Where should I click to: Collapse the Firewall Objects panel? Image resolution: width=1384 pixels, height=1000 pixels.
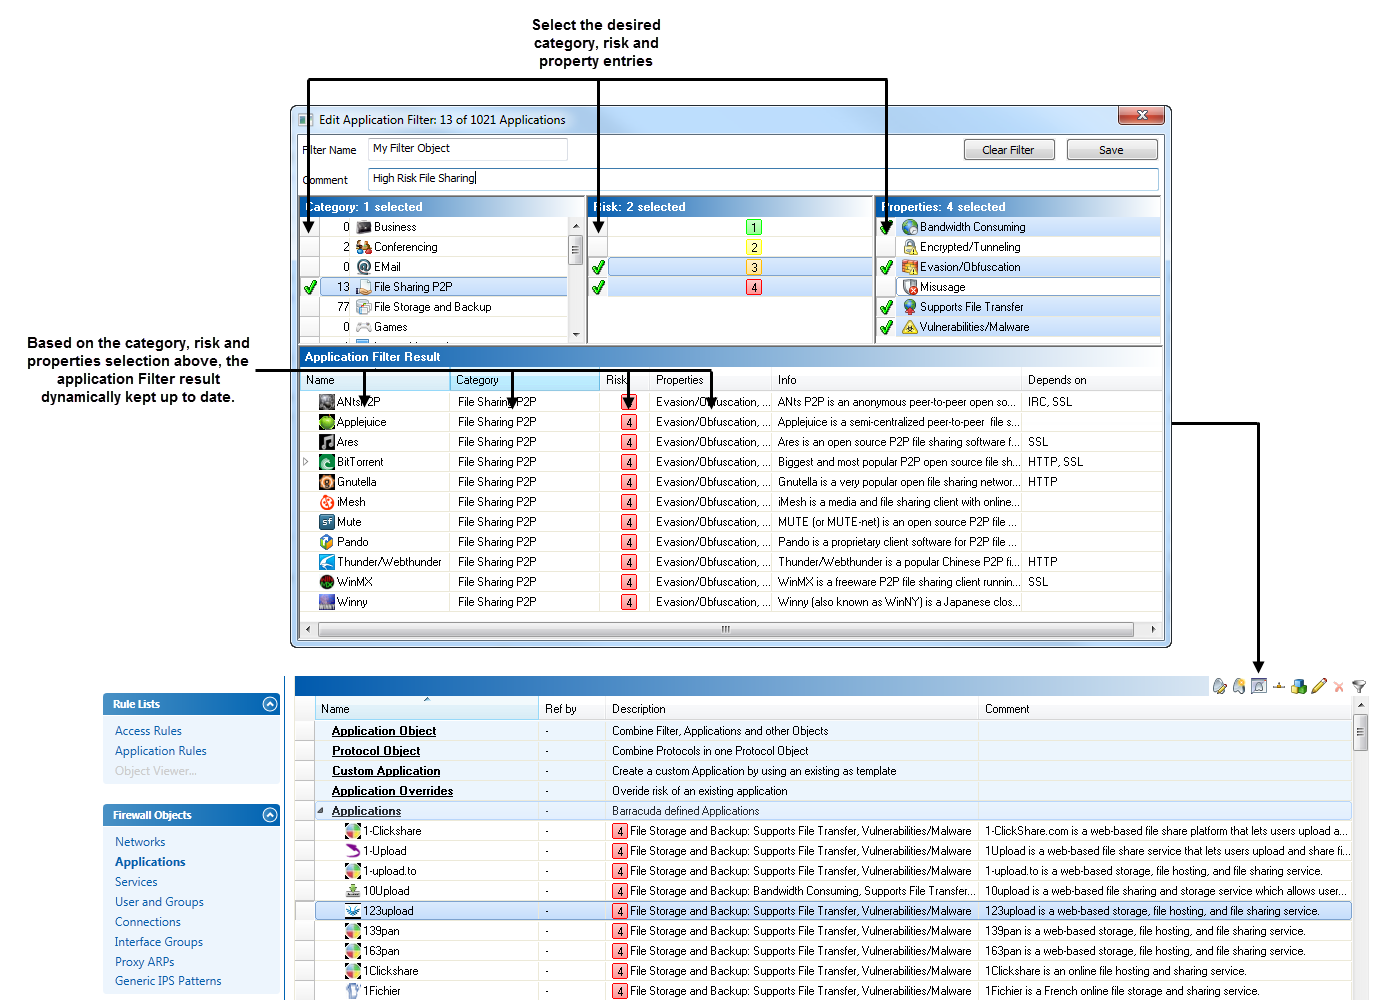pos(270,815)
